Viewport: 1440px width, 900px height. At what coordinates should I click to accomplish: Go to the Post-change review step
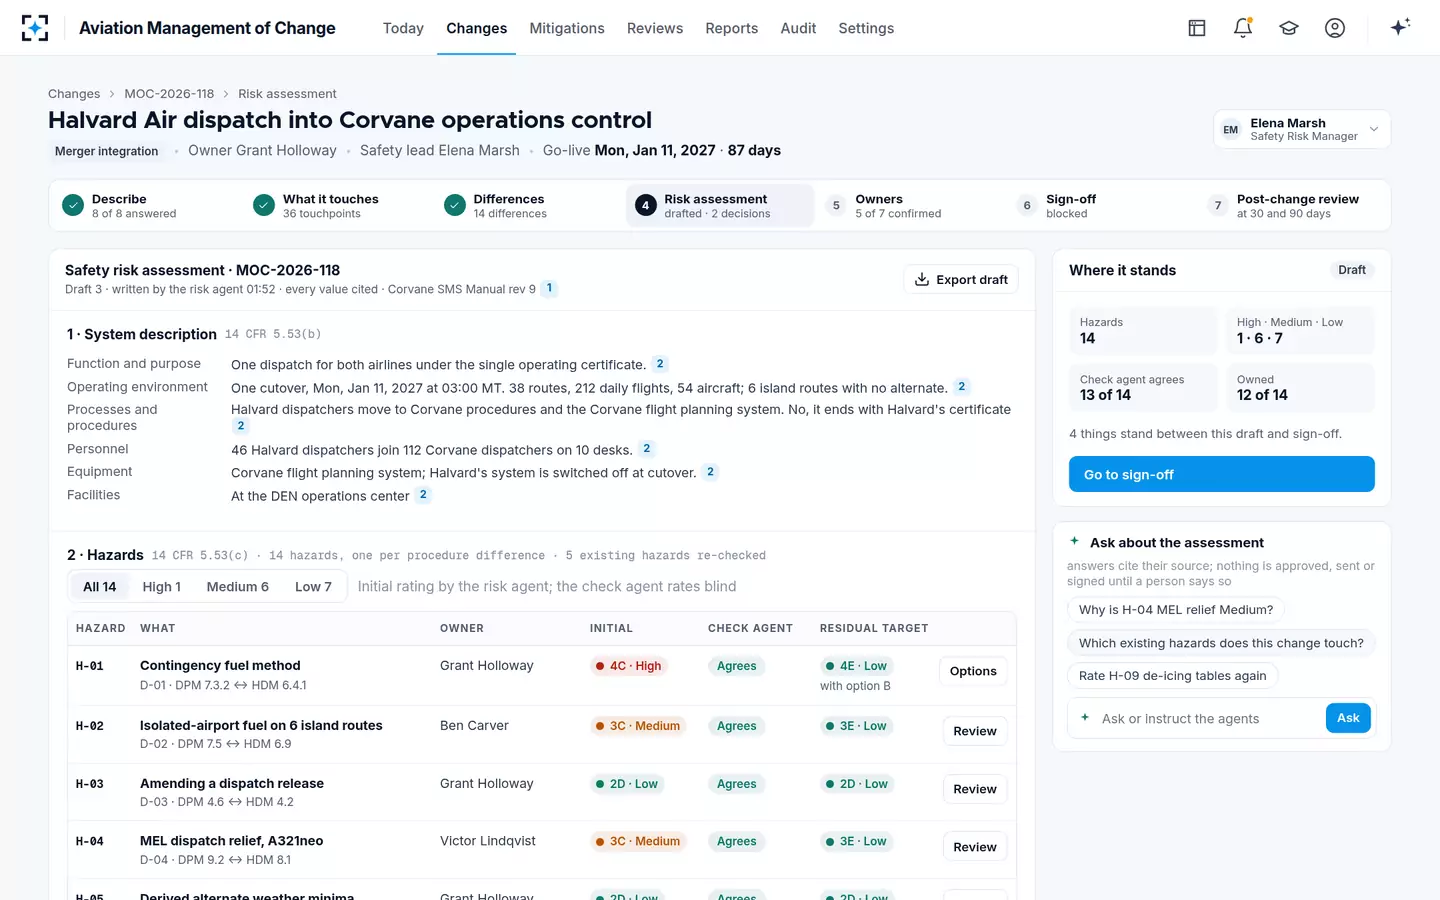1291,206
